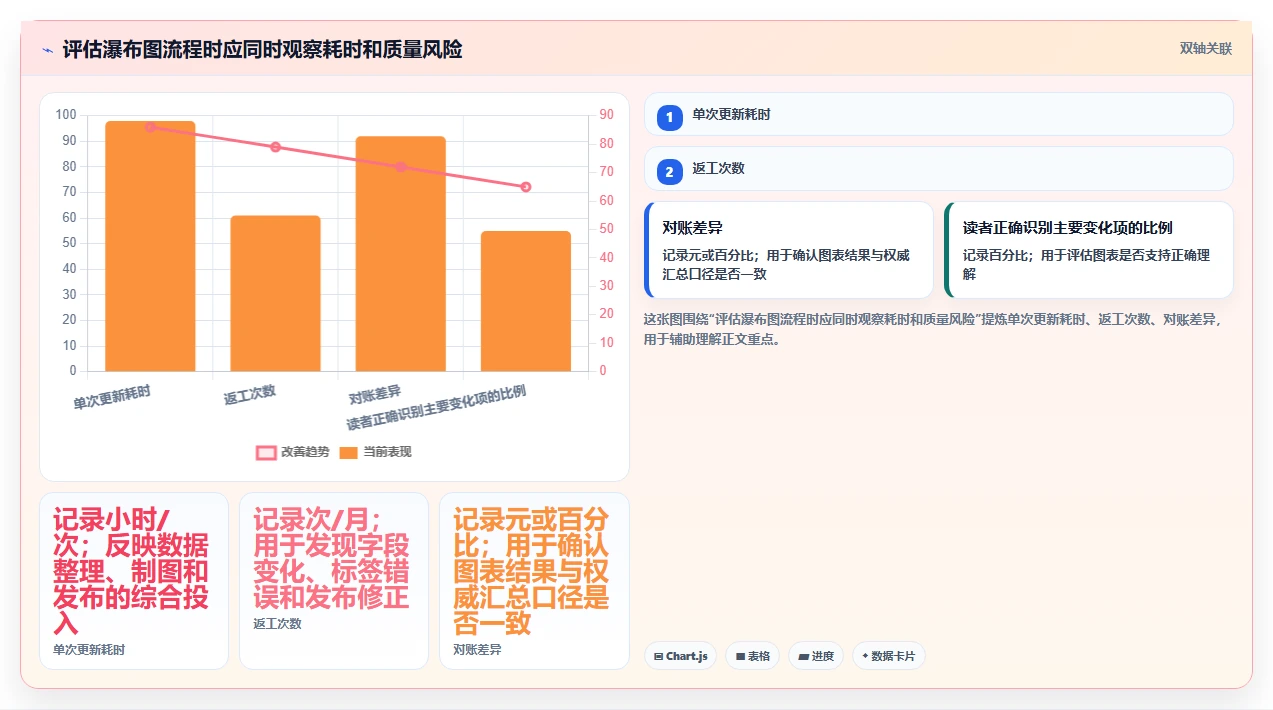Click the first trend line point near 86

pos(150,127)
